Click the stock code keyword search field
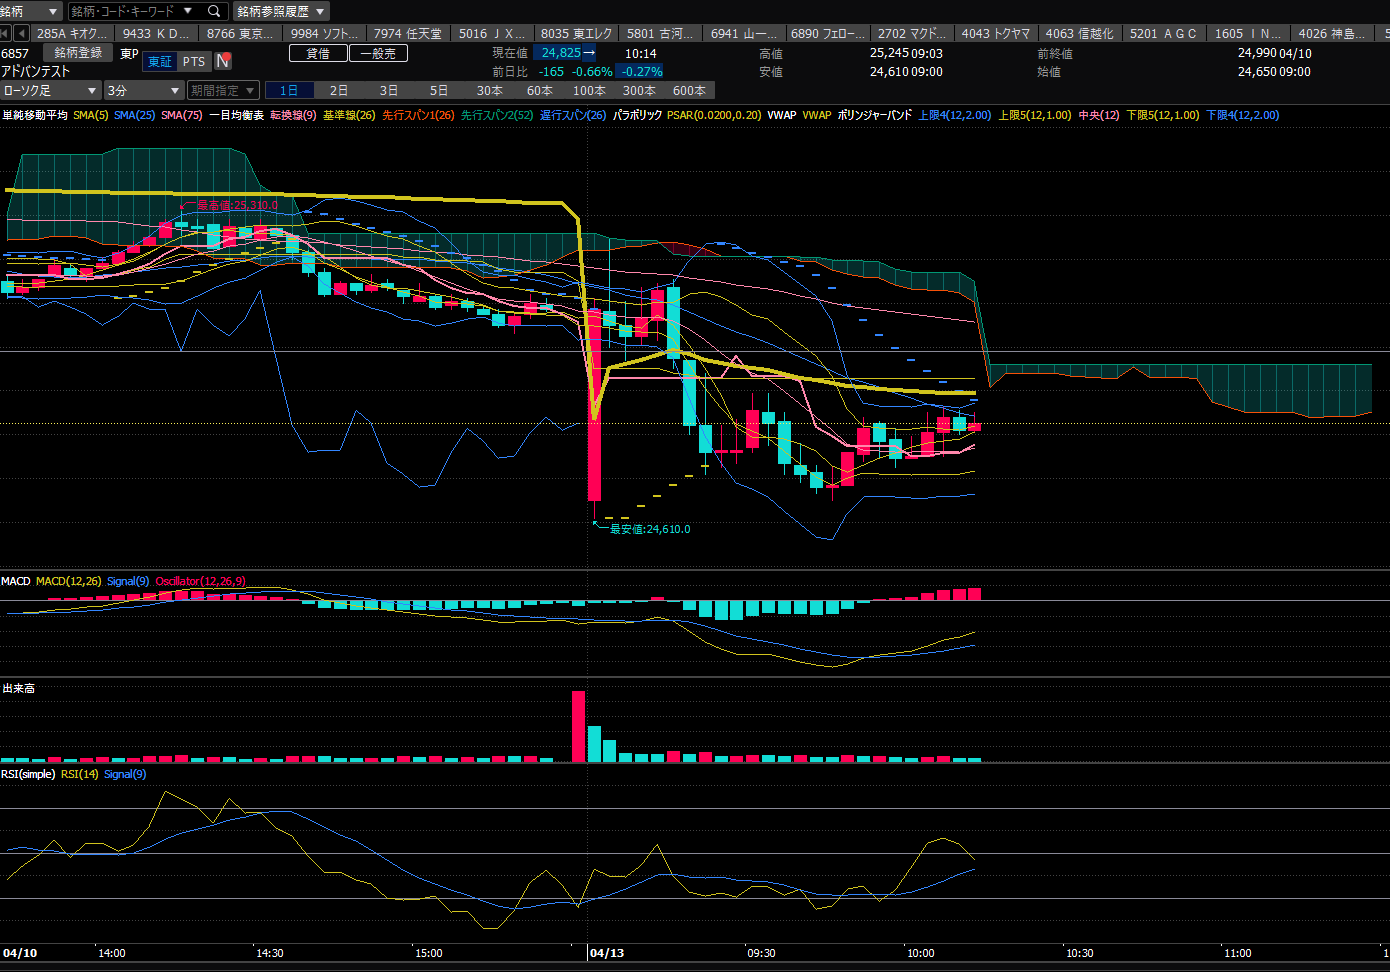 click(135, 11)
